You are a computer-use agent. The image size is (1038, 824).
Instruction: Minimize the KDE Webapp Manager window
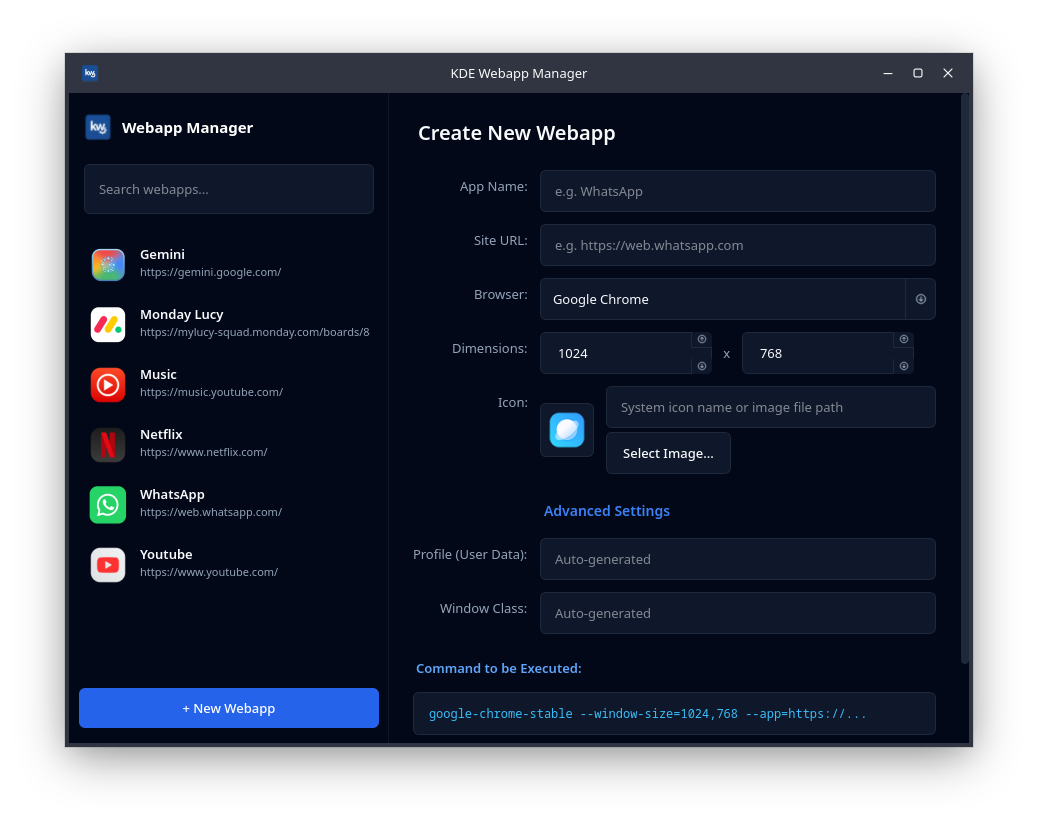[x=888, y=73]
